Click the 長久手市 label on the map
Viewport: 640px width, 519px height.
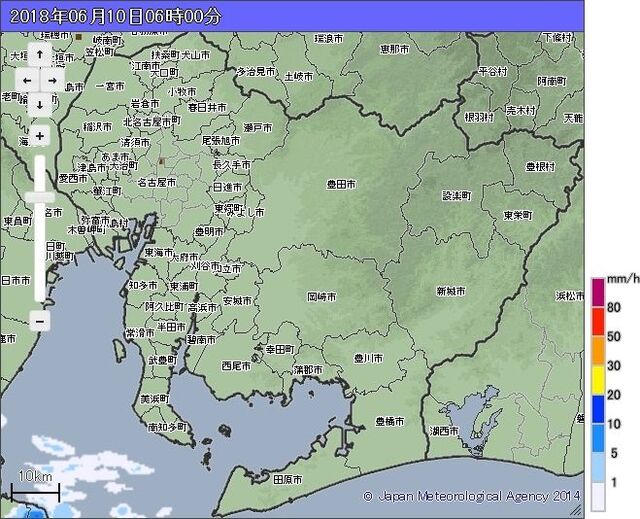click(x=231, y=165)
